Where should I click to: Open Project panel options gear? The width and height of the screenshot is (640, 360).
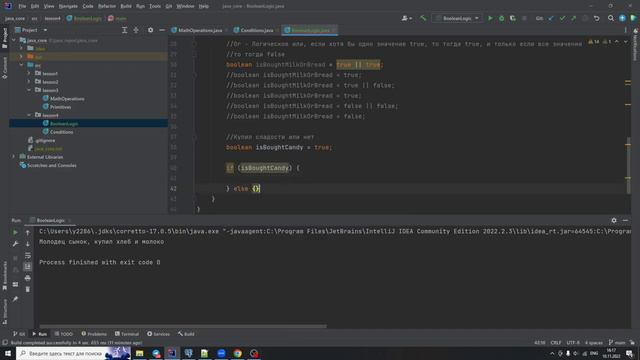point(150,30)
